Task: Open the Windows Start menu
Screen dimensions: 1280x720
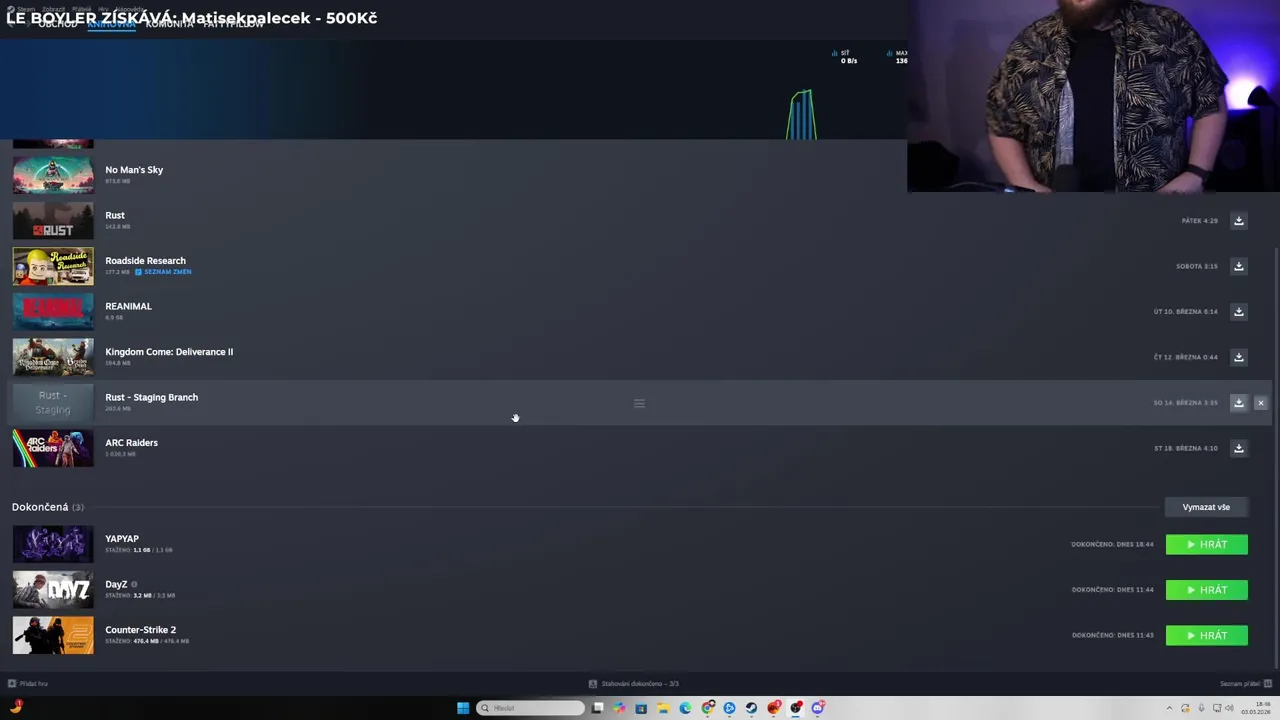Action: coord(463,708)
